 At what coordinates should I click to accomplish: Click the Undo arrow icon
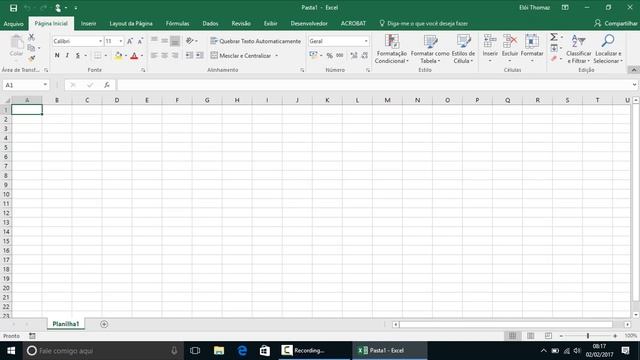coord(27,8)
